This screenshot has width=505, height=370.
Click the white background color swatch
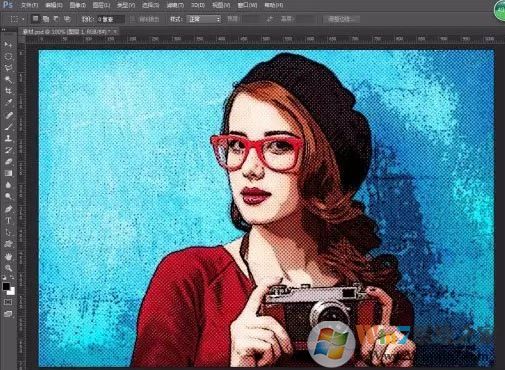pos(12,291)
